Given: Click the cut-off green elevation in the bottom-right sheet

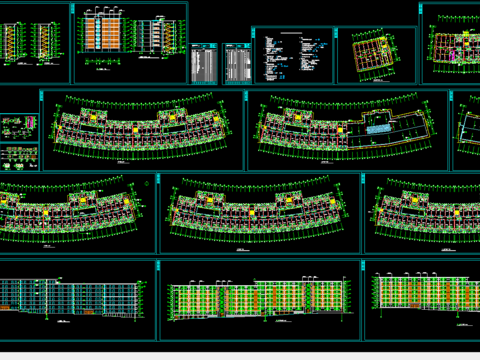Looking at the screenshot, I should (426, 294).
